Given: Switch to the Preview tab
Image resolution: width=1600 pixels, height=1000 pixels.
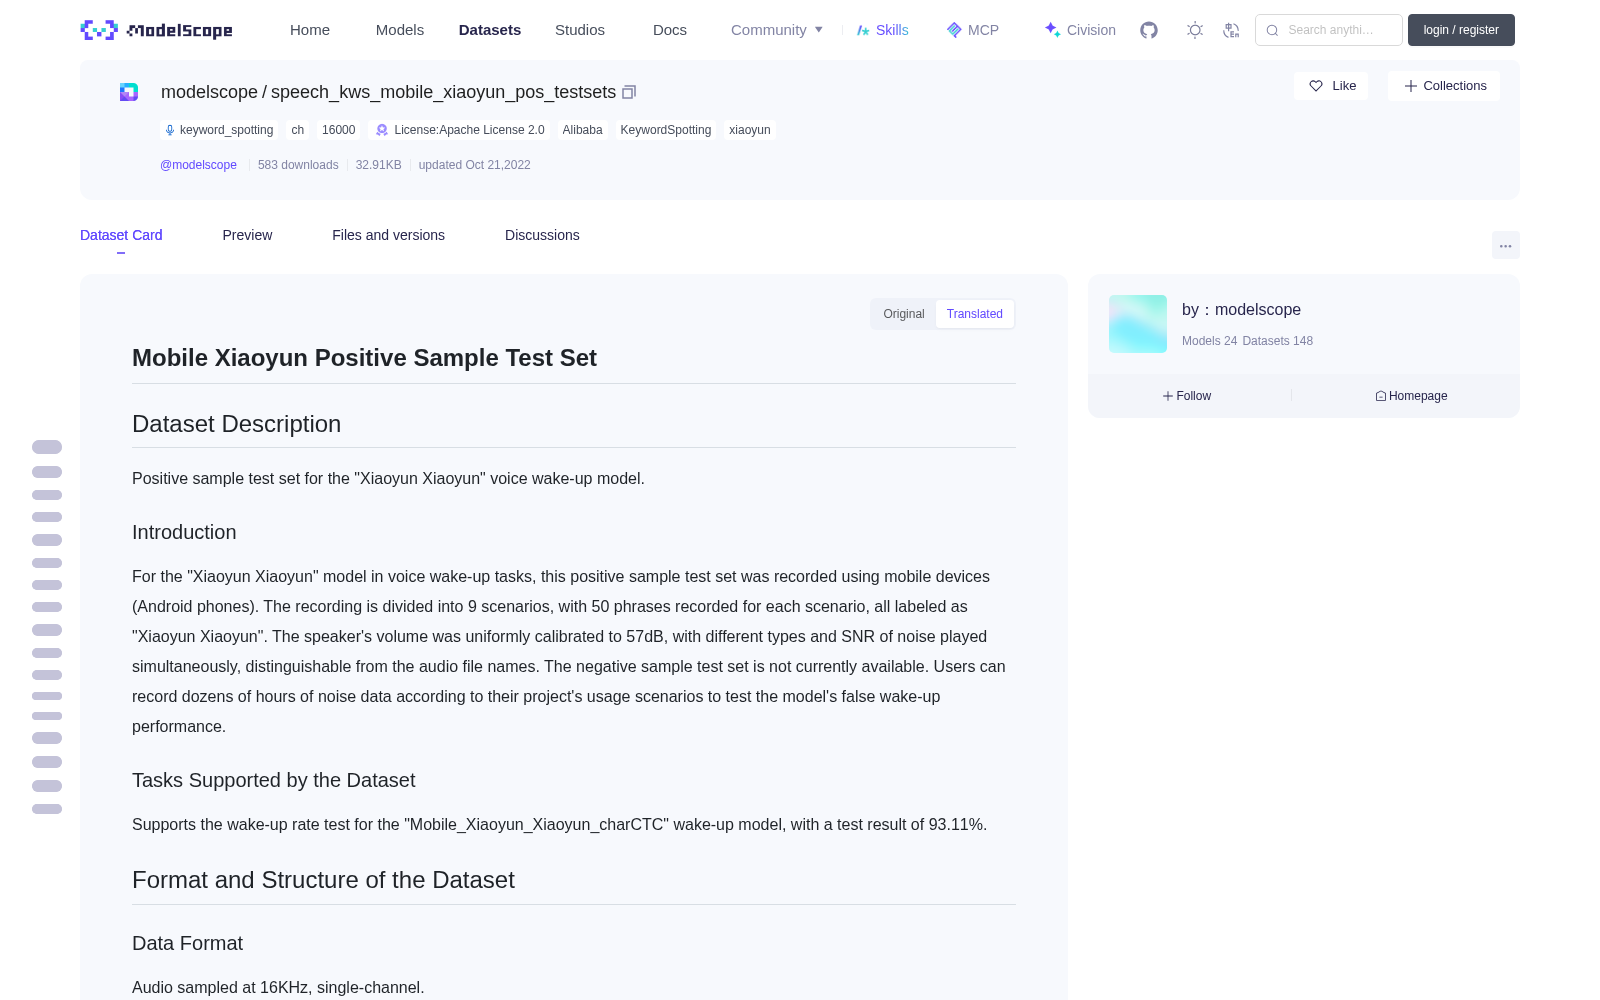Looking at the screenshot, I should coord(247,235).
